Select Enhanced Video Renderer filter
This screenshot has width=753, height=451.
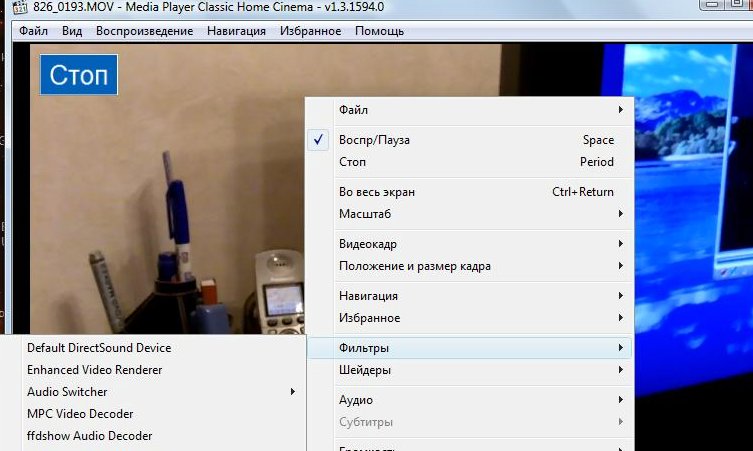click(153, 370)
